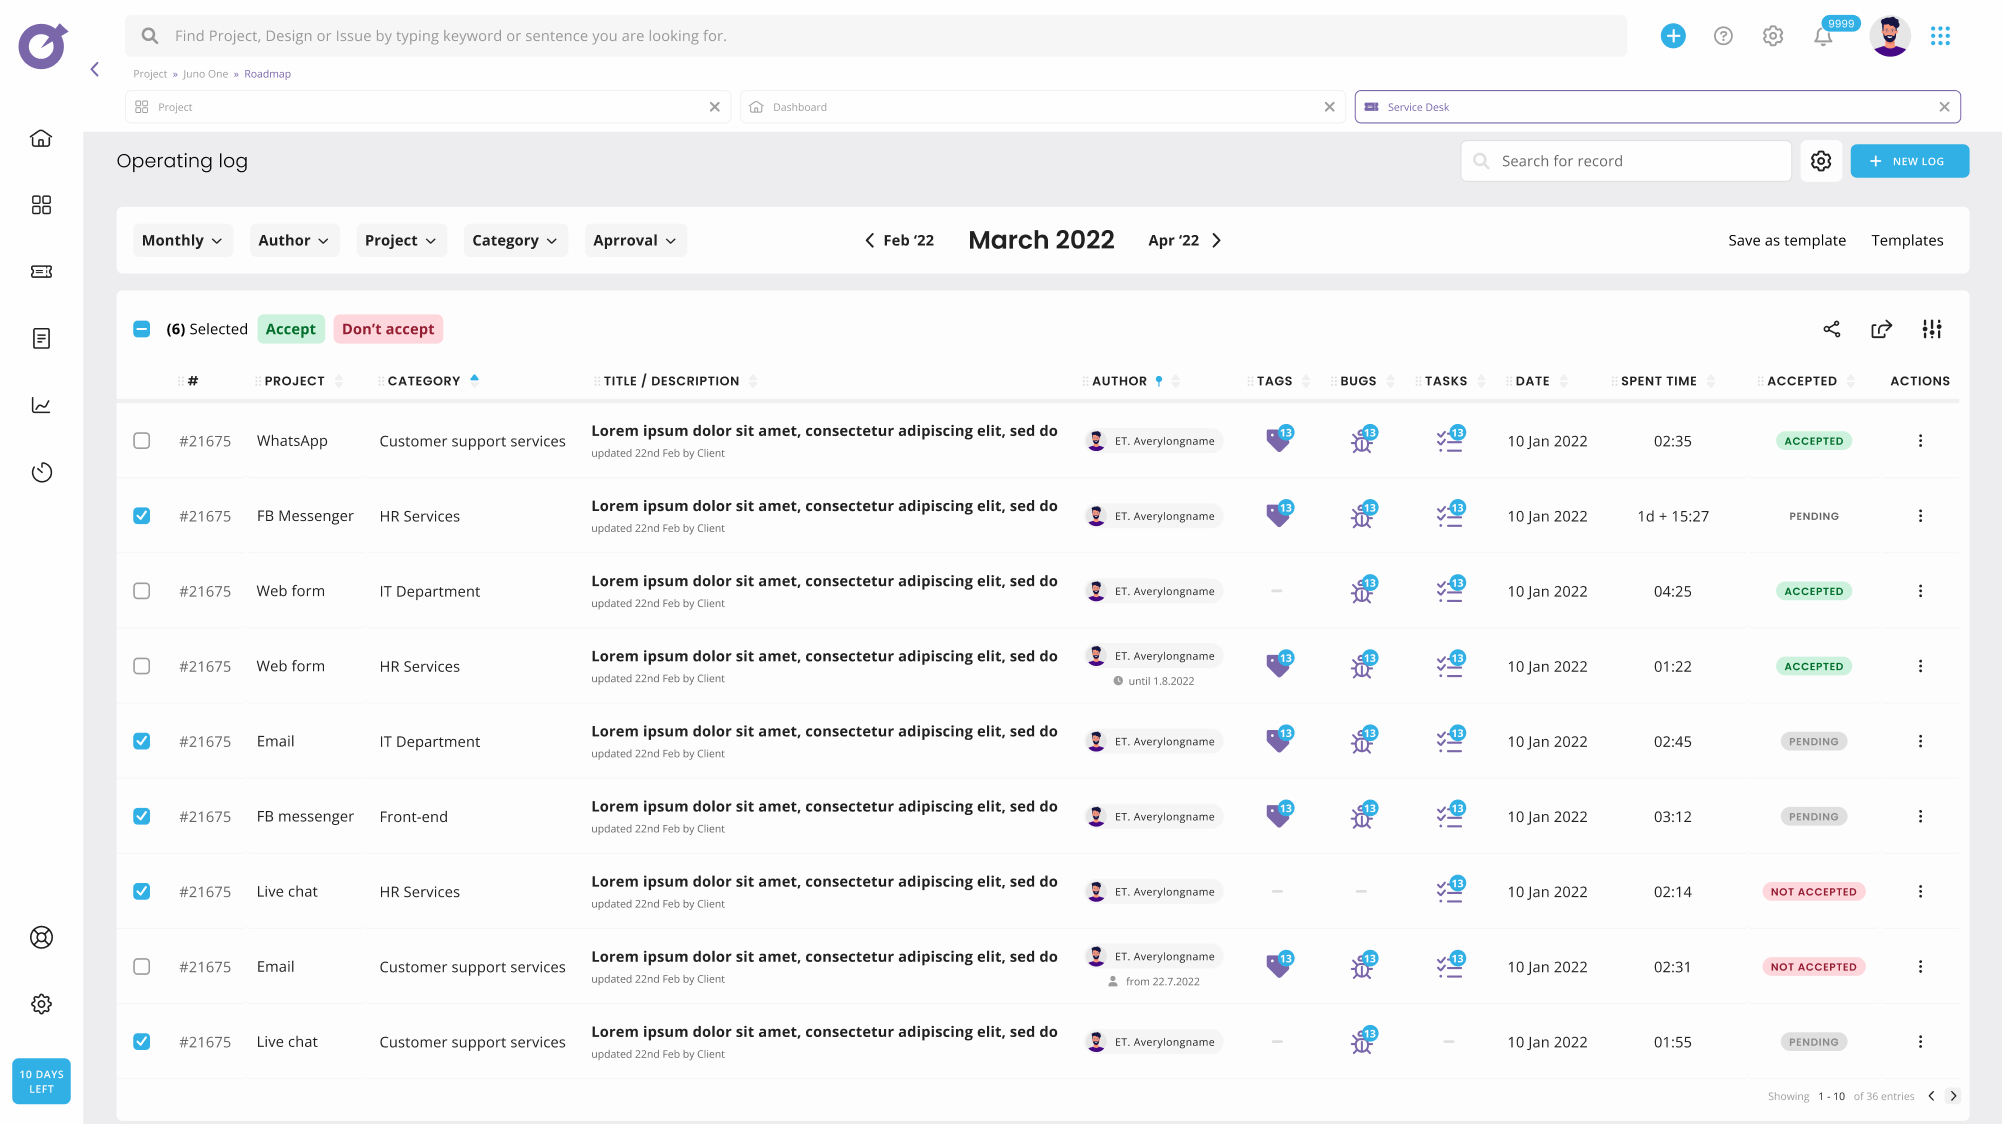The image size is (2002, 1124).
Task: Switch to the Dashboard tab
Action: (x=1043, y=107)
